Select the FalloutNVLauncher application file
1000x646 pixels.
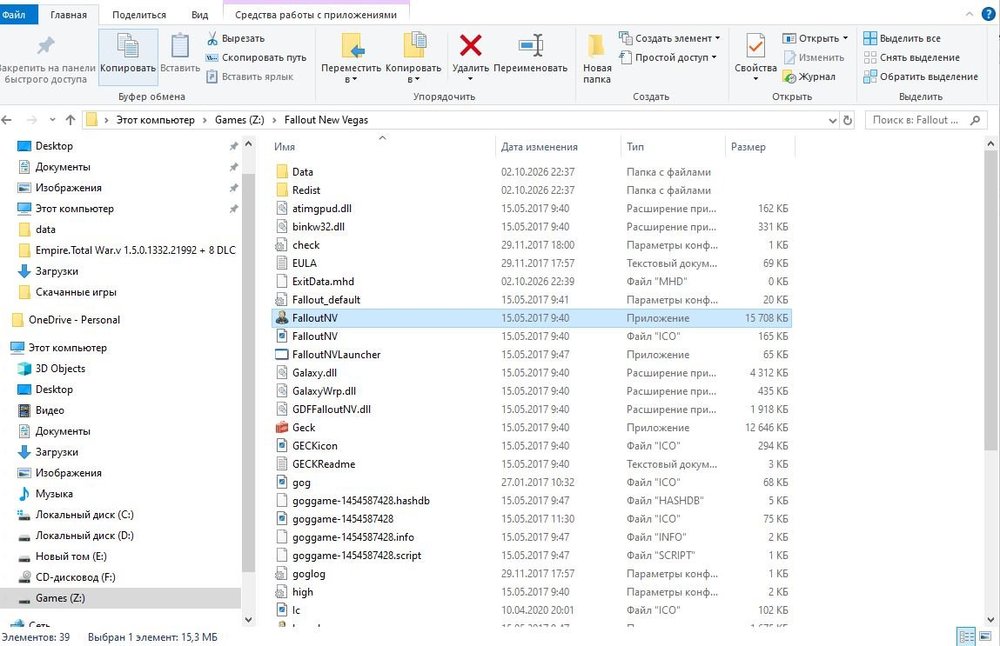click(336, 355)
